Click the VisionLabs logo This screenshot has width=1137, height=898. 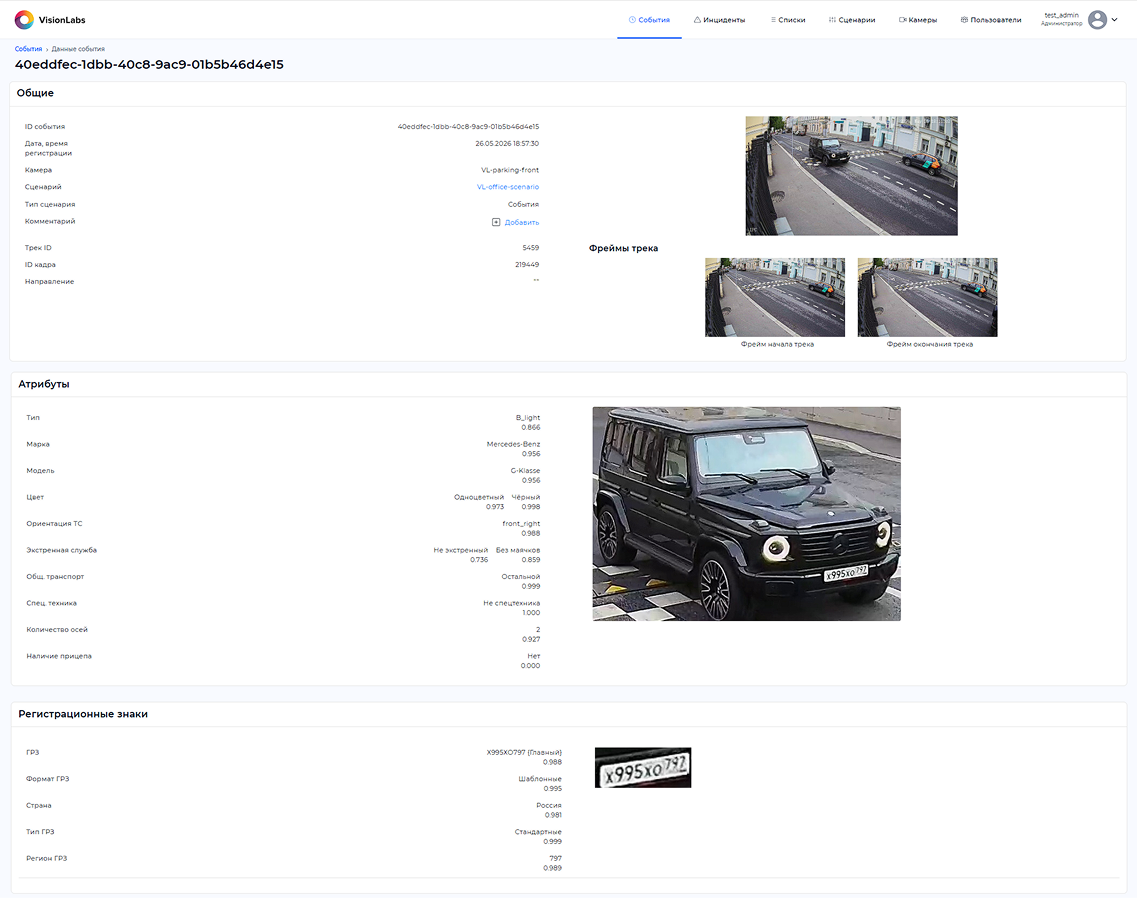point(50,20)
